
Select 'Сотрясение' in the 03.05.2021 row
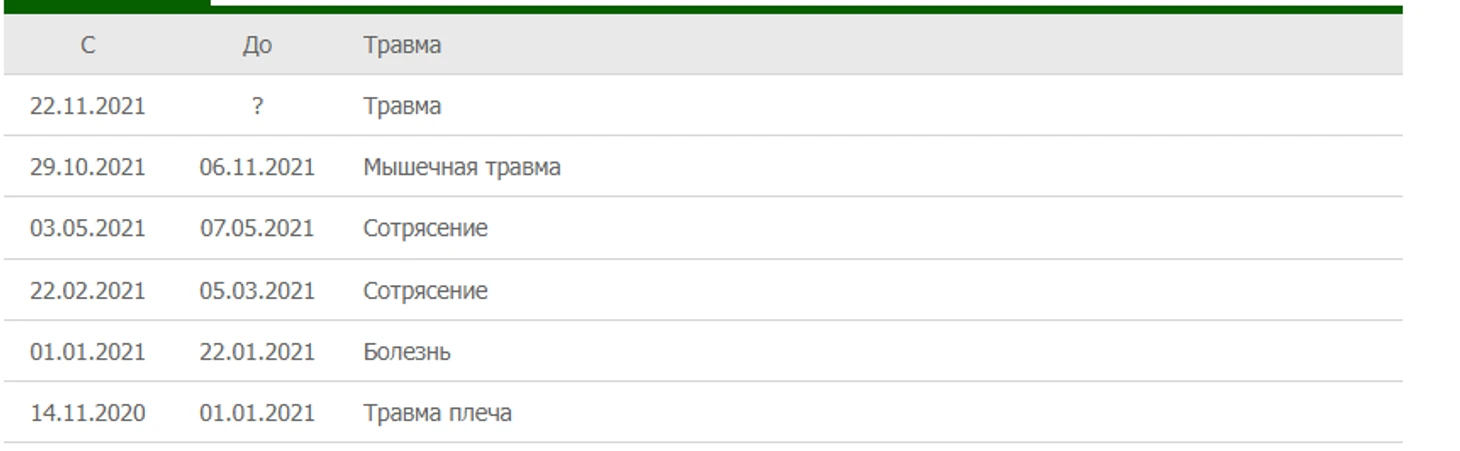pyautogui.click(x=425, y=228)
